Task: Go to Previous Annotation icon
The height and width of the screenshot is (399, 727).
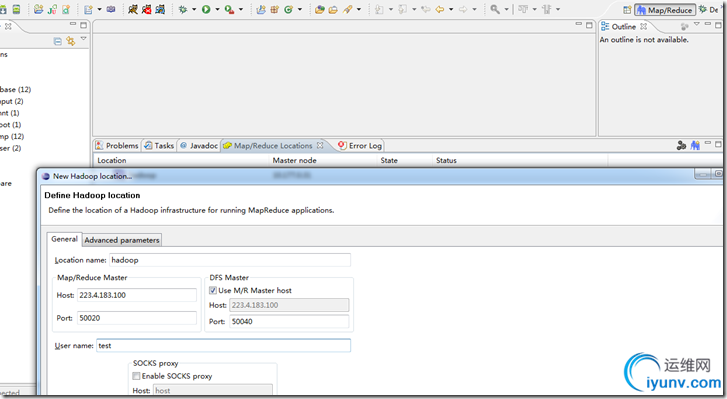Action: [x=402, y=9]
